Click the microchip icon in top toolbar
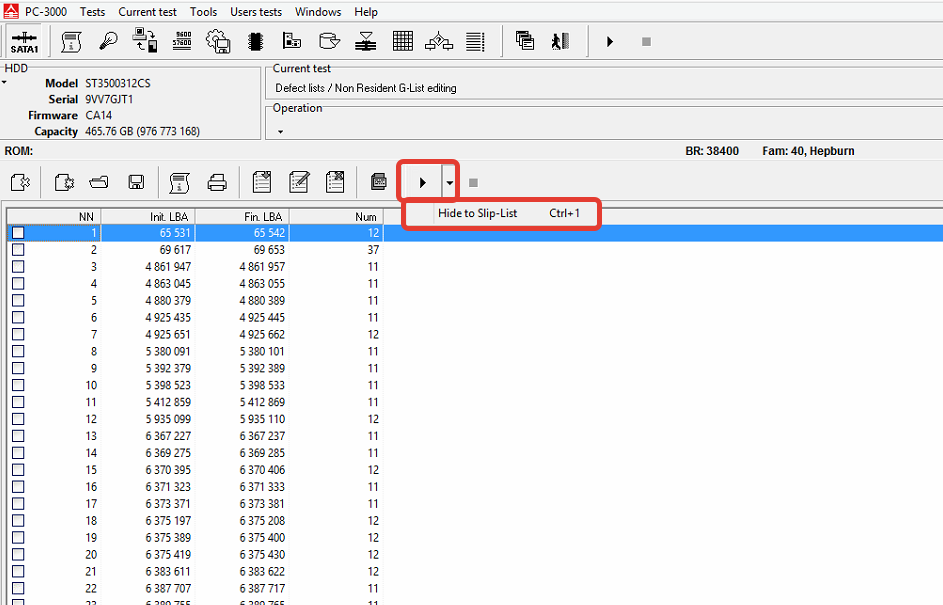This screenshot has height=605, width=943. coord(255,42)
